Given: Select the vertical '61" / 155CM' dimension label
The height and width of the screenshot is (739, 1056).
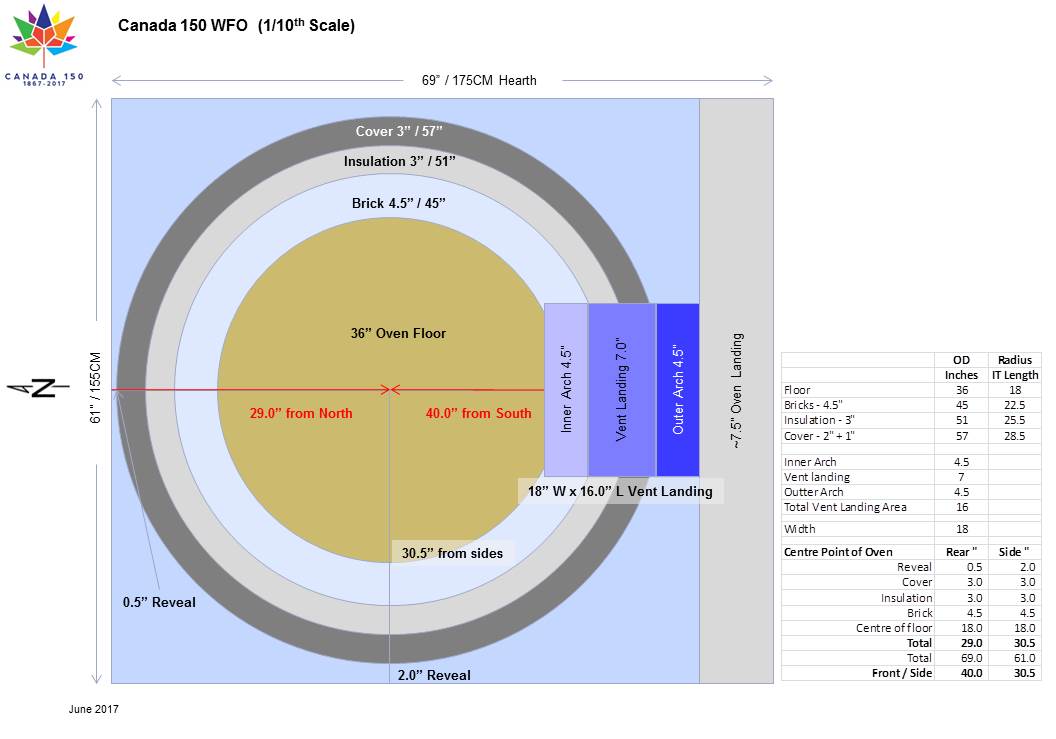Looking at the screenshot, I should coord(95,388).
